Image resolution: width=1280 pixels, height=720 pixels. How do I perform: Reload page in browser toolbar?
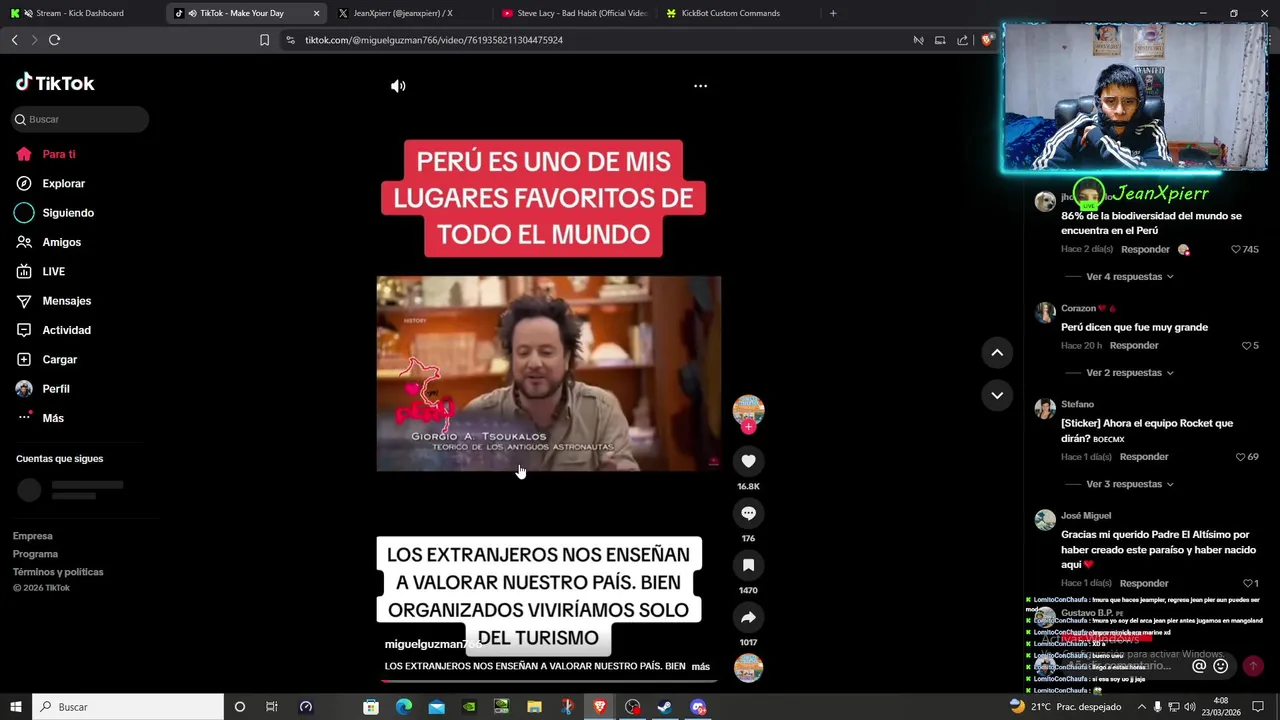coord(54,40)
